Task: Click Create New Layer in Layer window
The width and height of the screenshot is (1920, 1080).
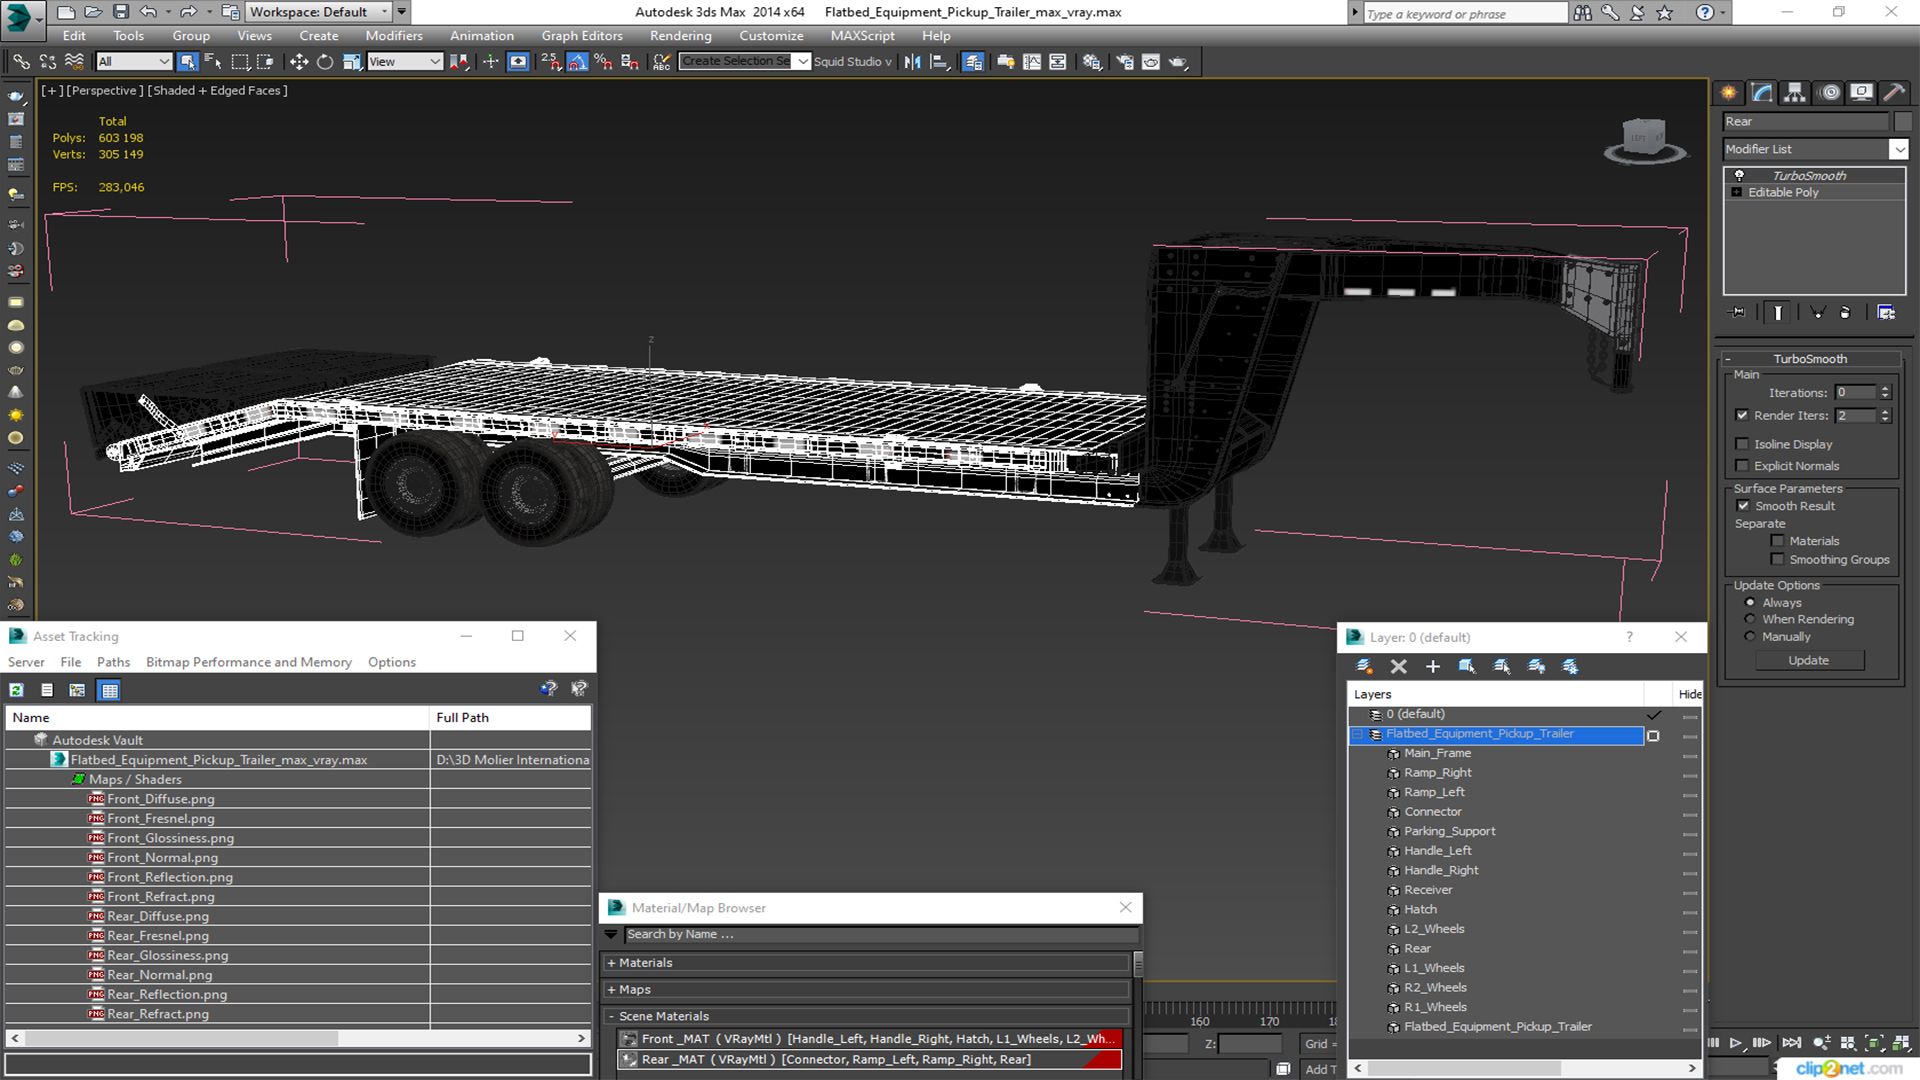Action: click(1364, 666)
